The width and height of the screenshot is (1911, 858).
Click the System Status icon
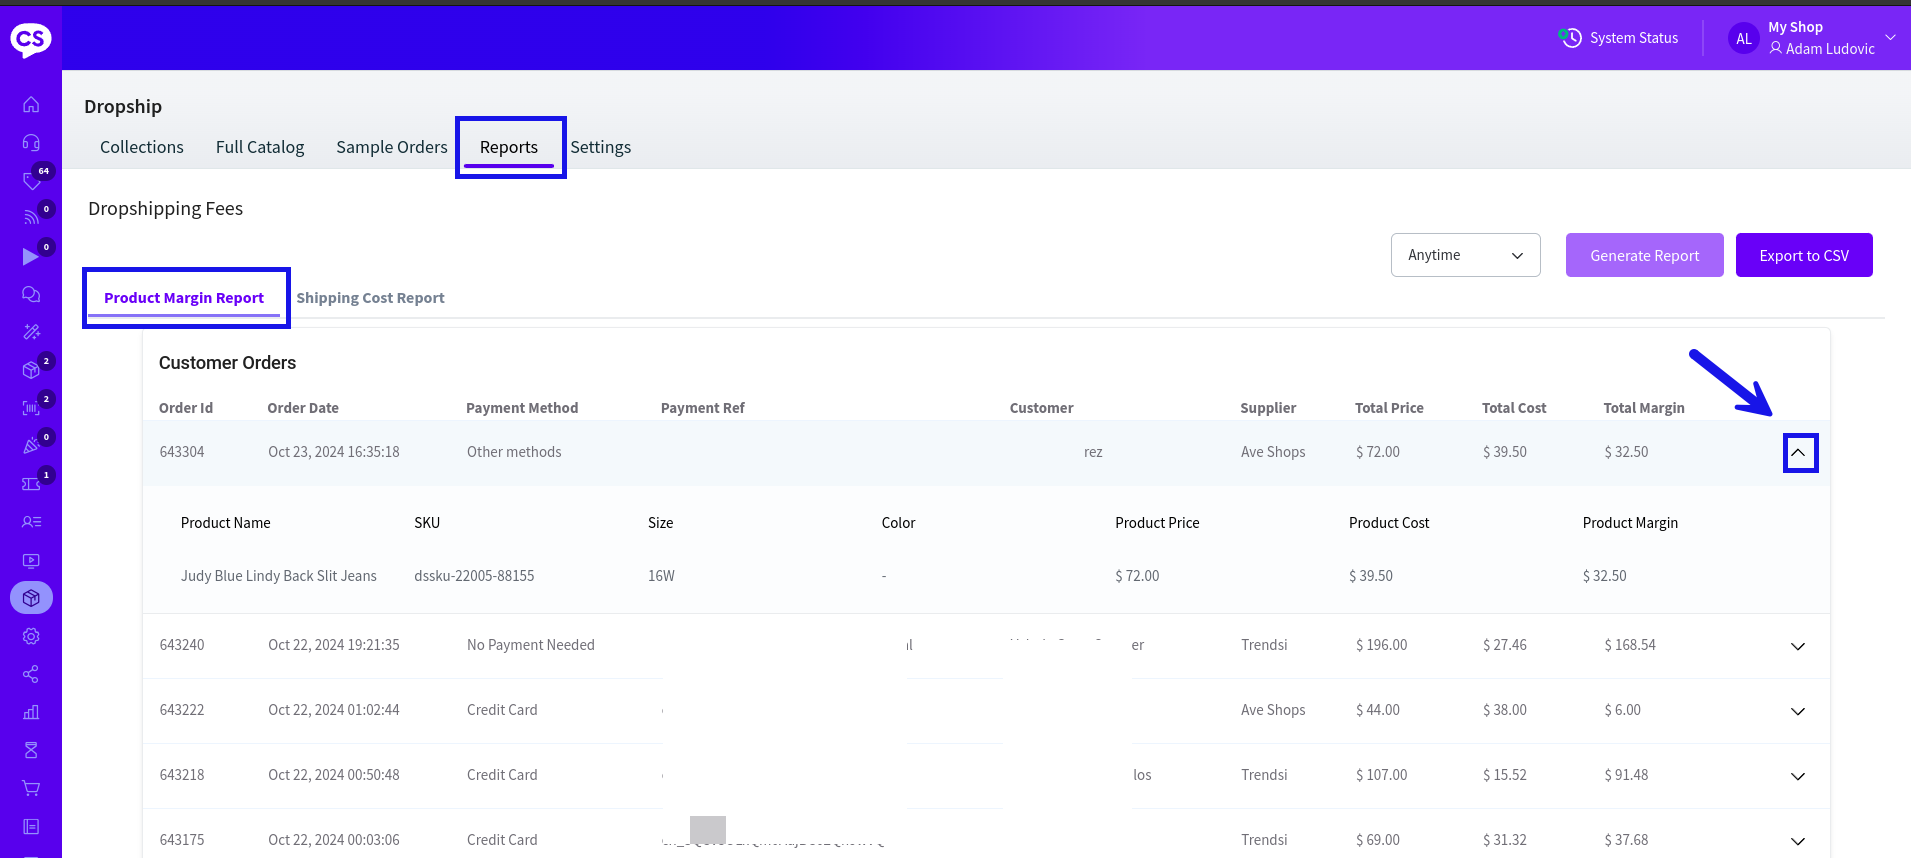(1570, 38)
